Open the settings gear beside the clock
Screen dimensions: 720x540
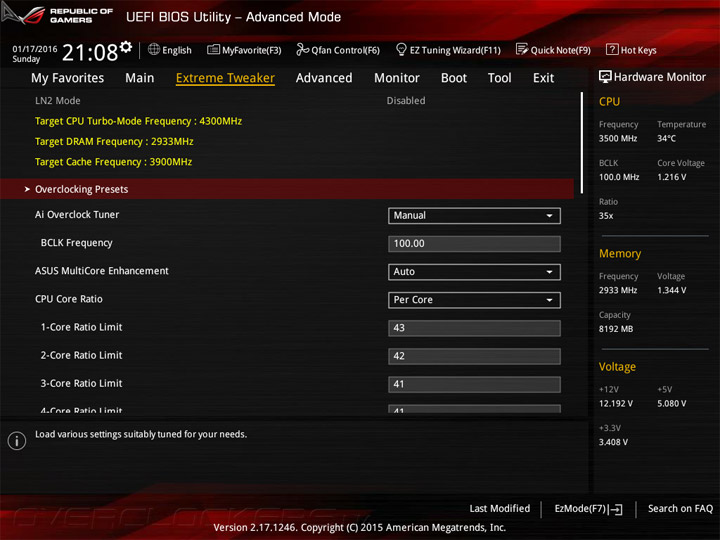point(125,47)
